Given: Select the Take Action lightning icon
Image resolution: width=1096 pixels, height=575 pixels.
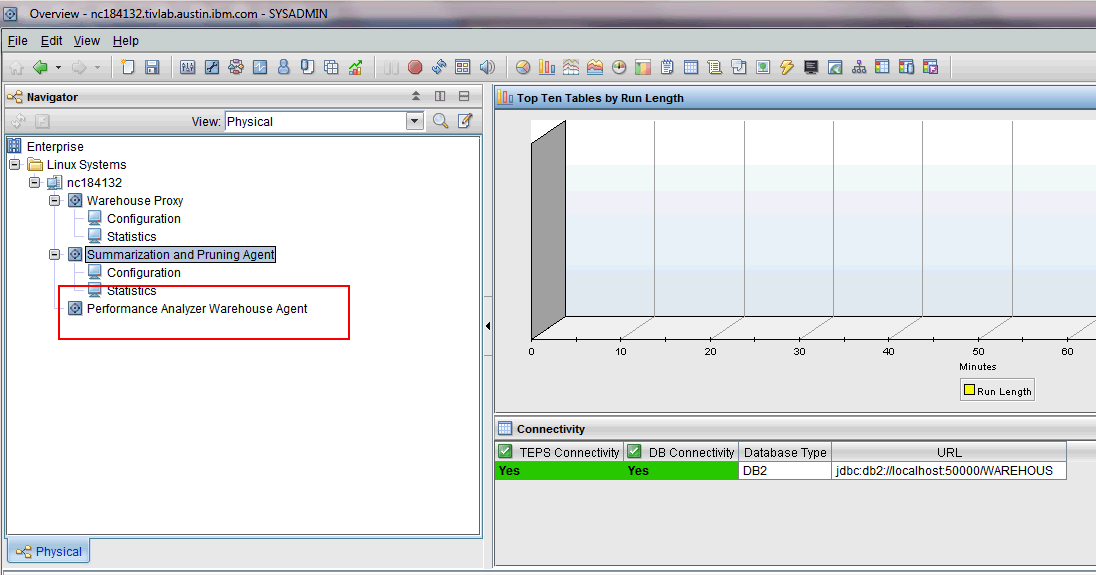Looking at the screenshot, I should [787, 67].
